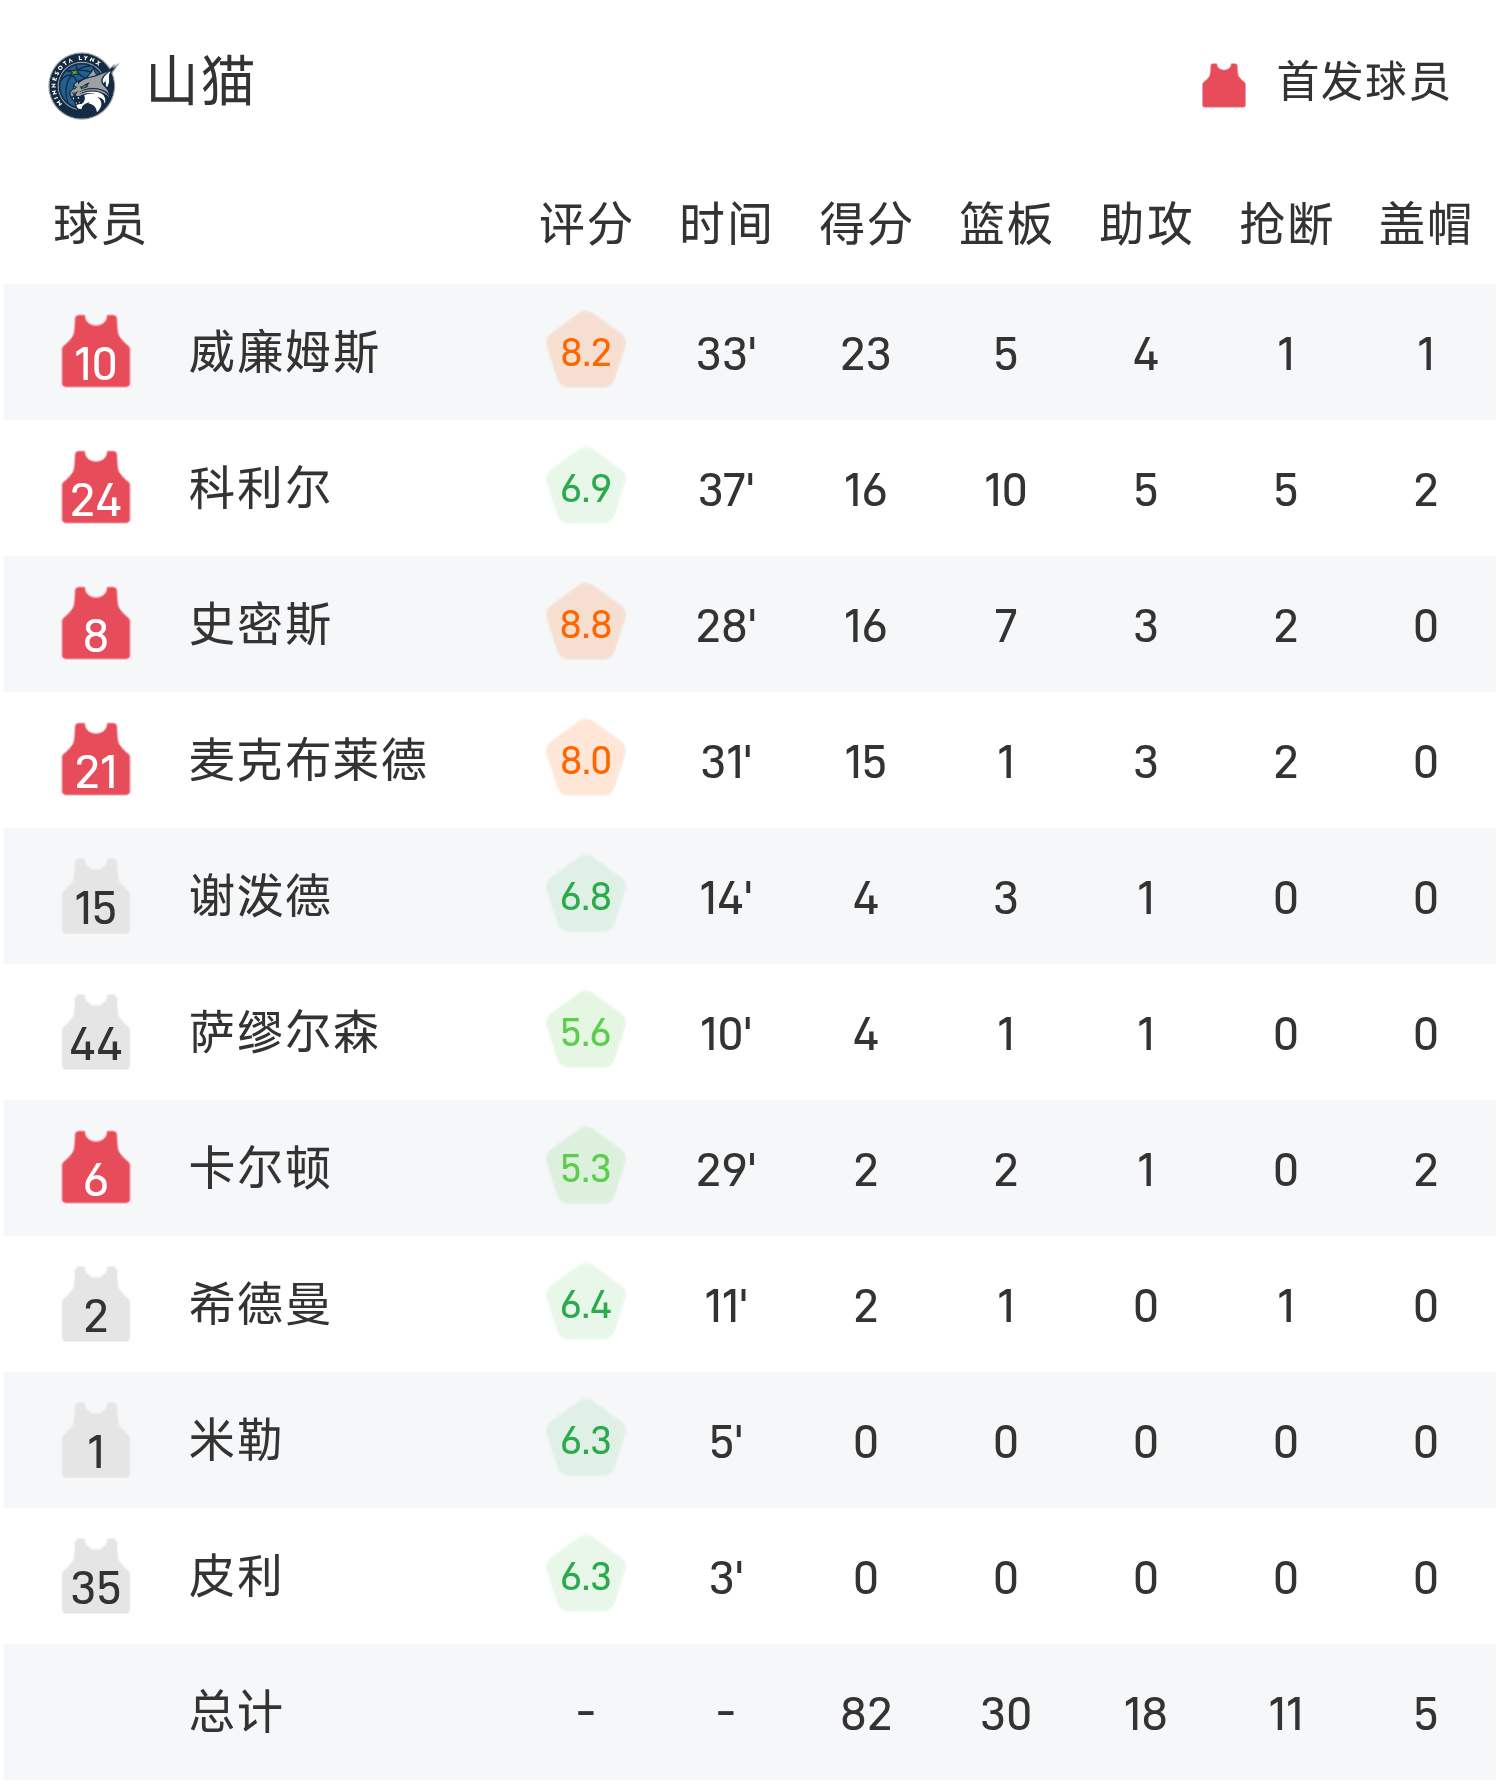Select player name 萨缪尔森

(284, 1033)
